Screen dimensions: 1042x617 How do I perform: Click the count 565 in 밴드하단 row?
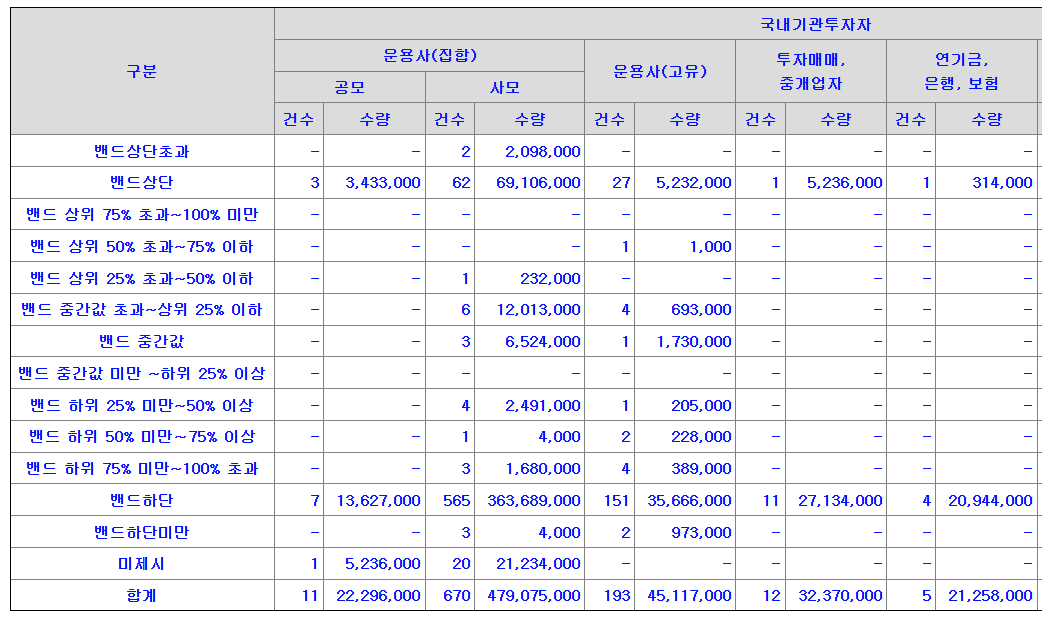457,501
